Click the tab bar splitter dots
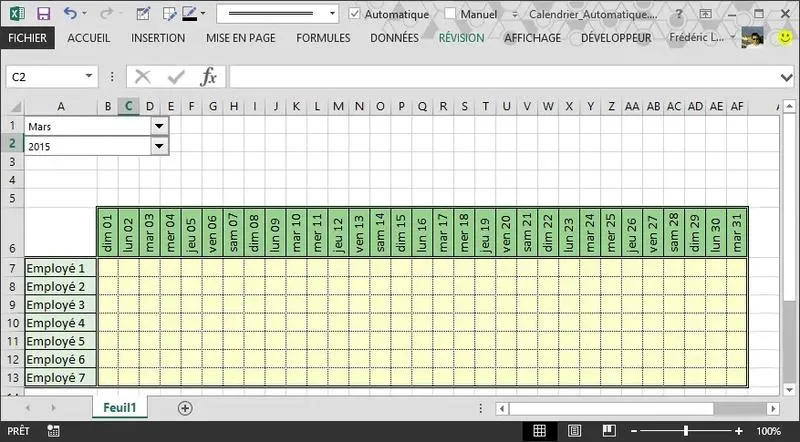Viewport: 800px width, 442px height. click(481, 408)
